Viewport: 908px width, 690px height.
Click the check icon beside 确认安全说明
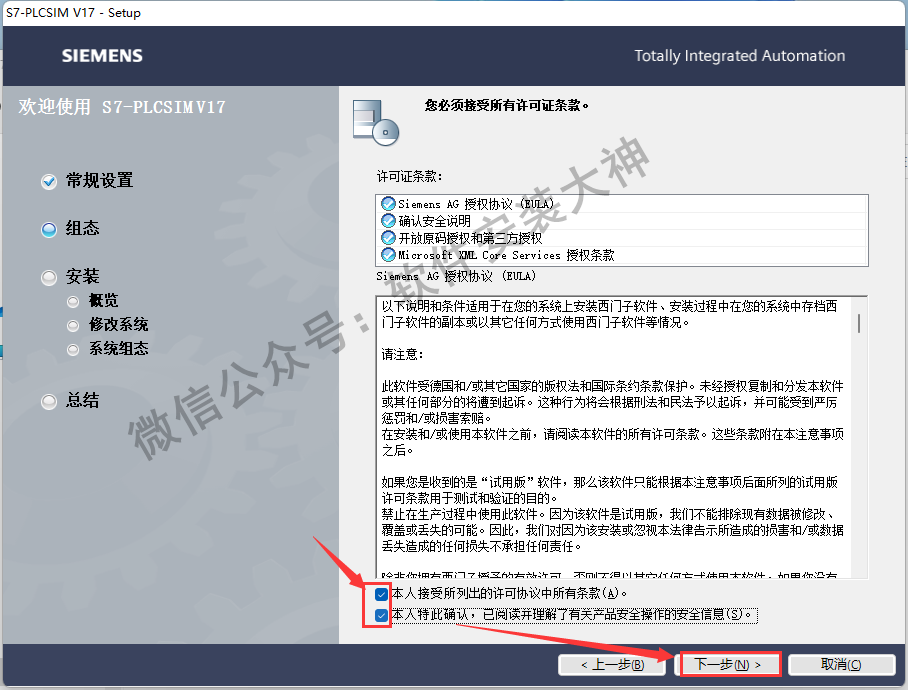pyautogui.click(x=388, y=221)
